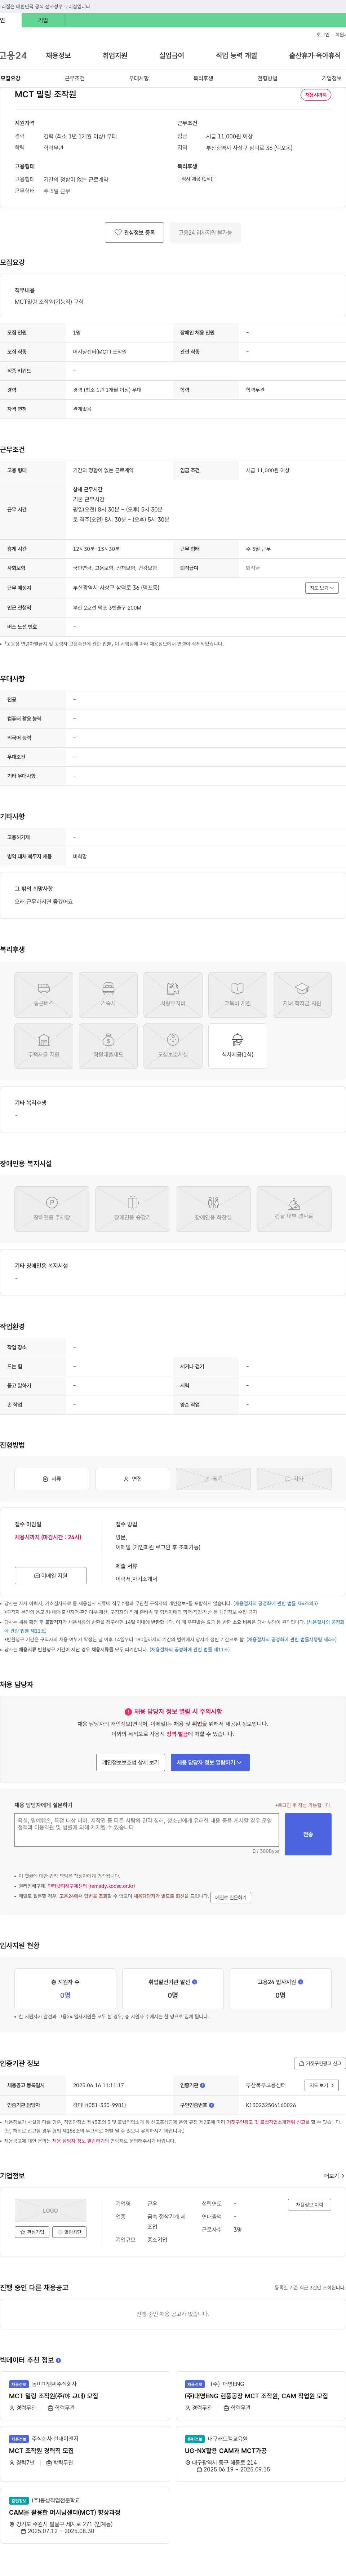Image resolution: width=346 pixels, height=2576 pixels.
Task: Jump to 근무조건 section tab
Action: (x=75, y=78)
